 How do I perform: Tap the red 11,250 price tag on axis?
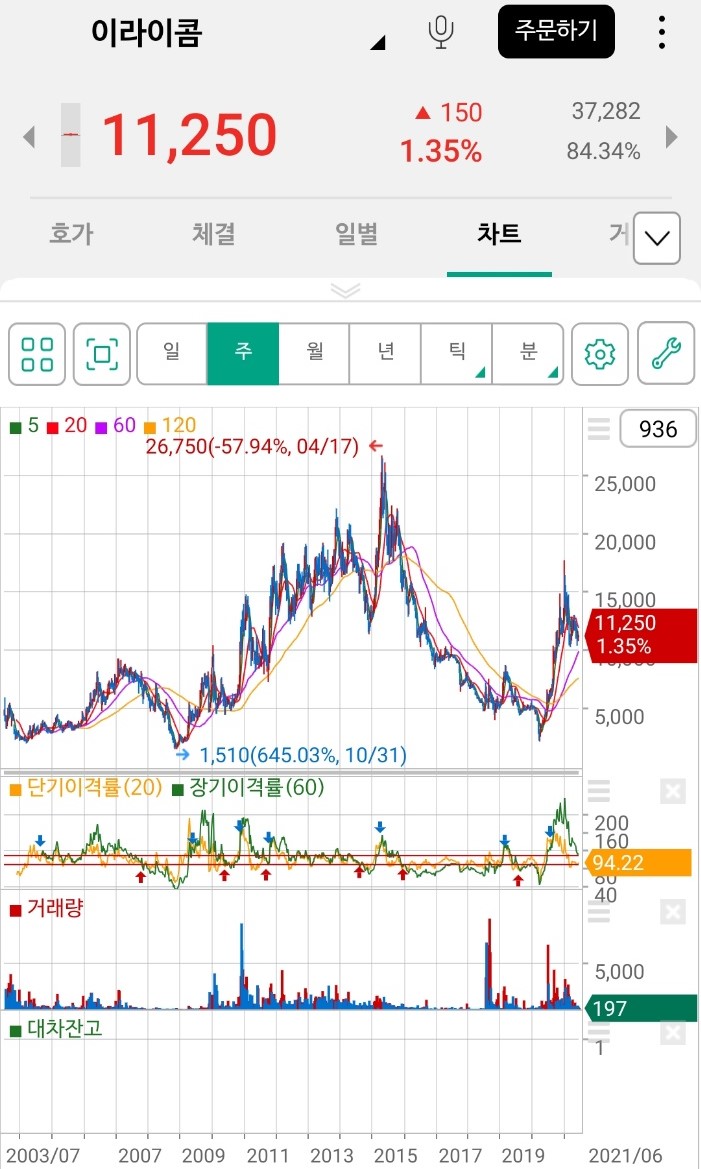click(643, 634)
